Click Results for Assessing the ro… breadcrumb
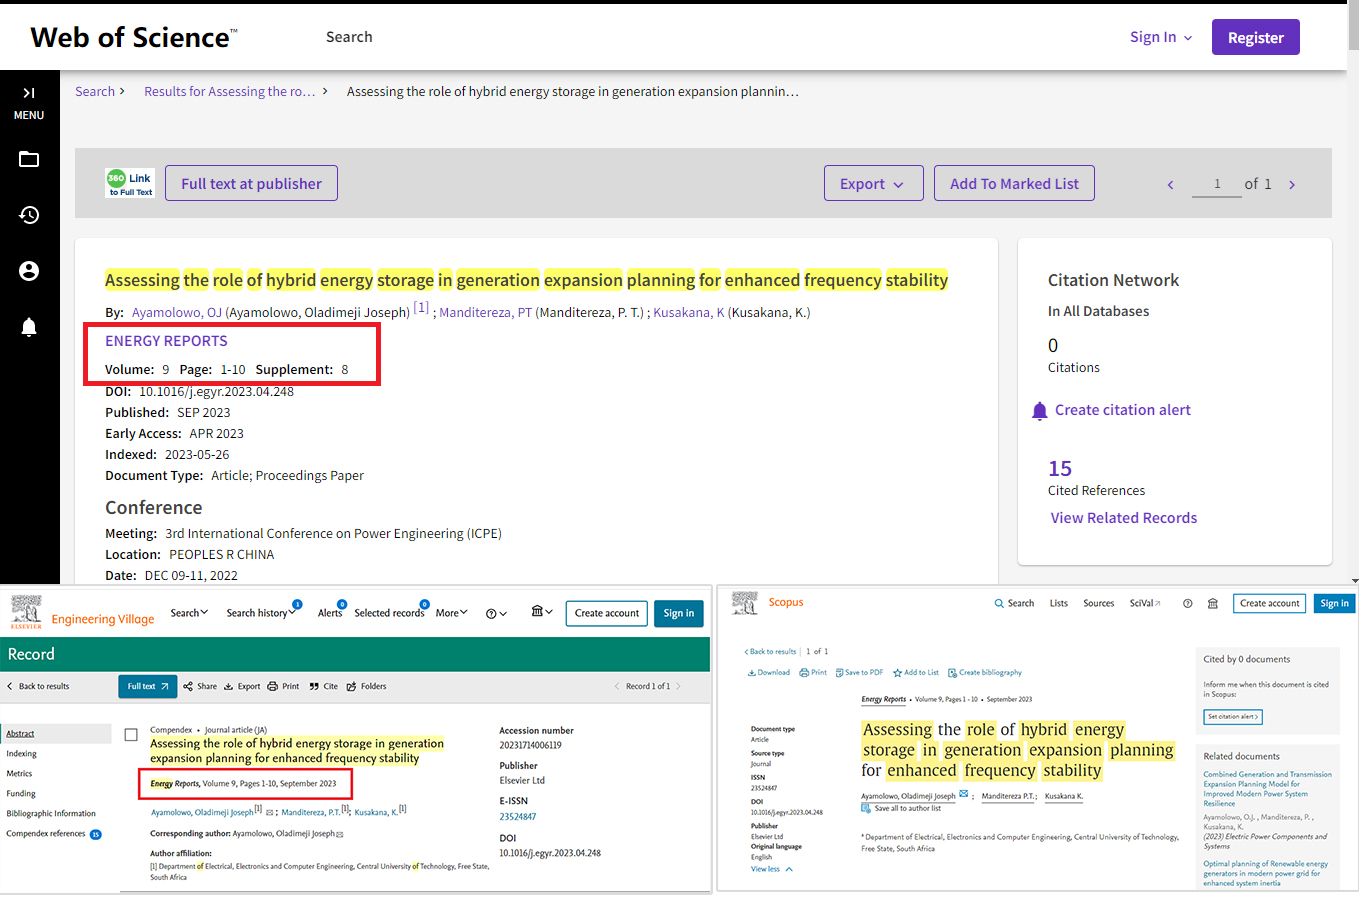1359x908 pixels. tap(229, 91)
